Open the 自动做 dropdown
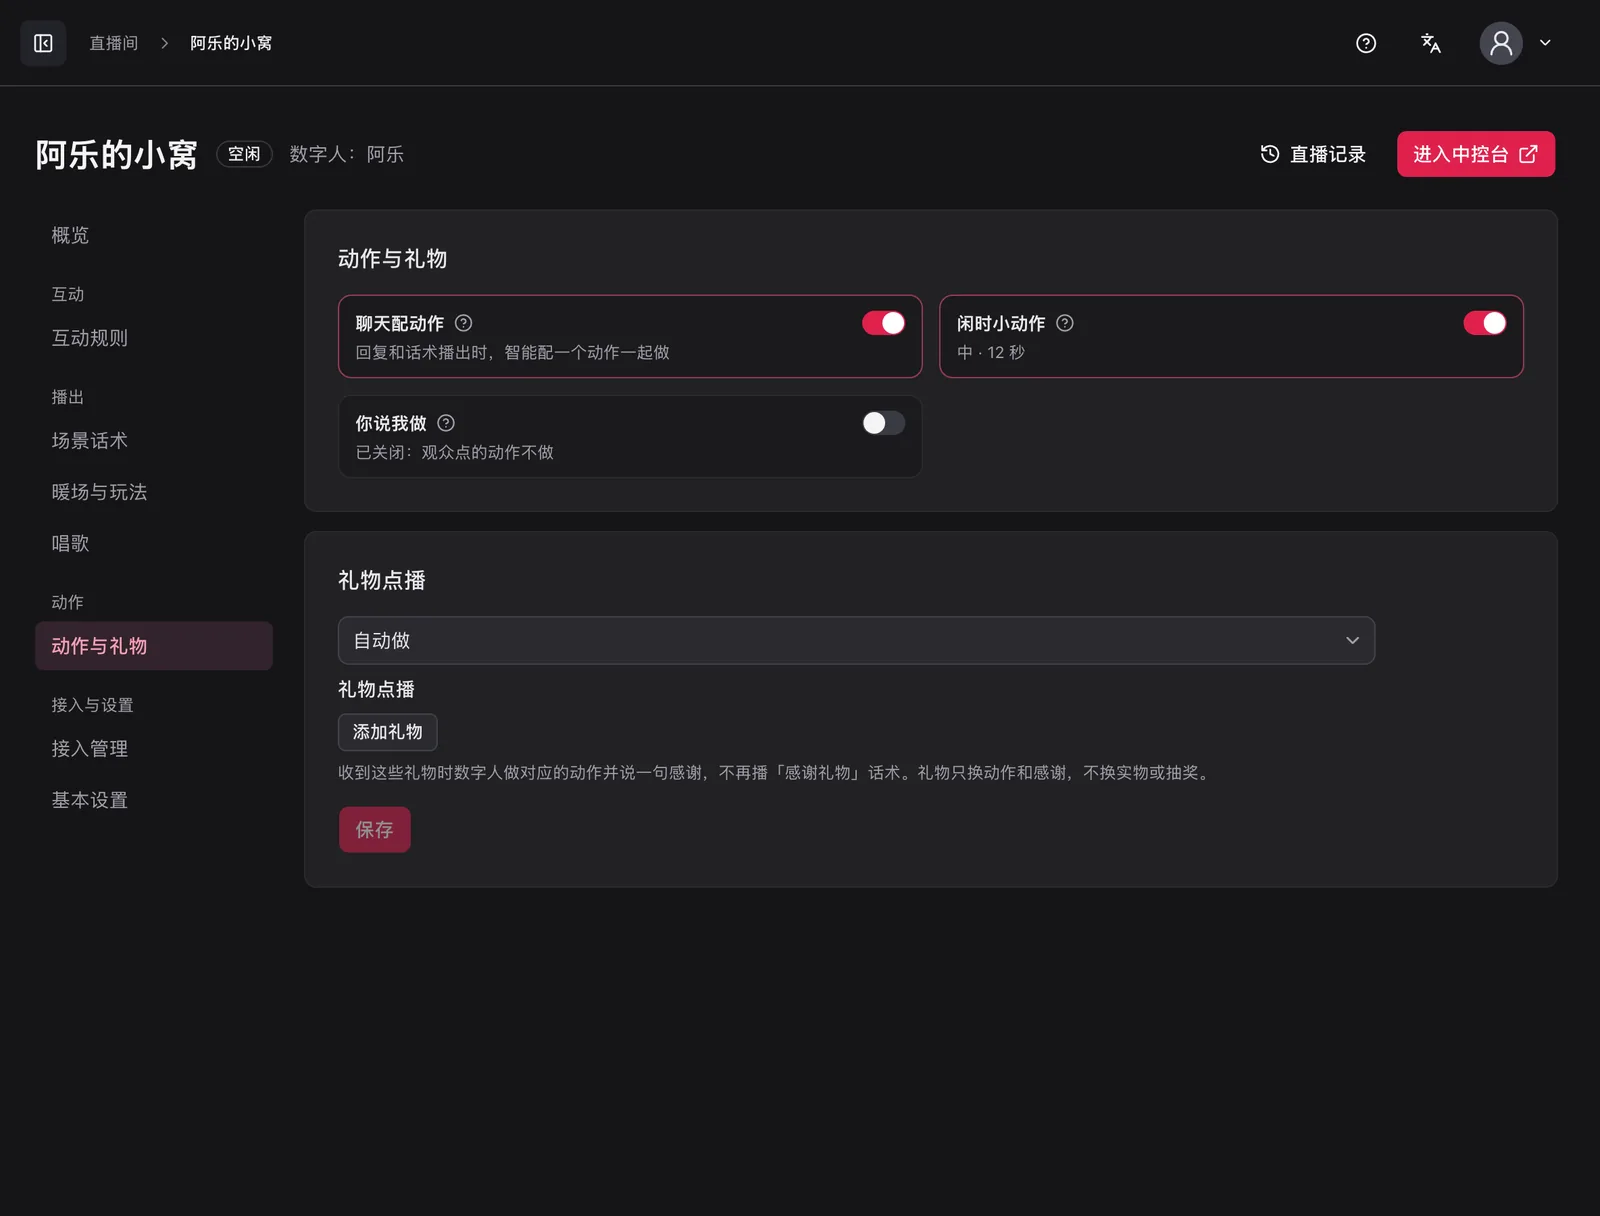The width and height of the screenshot is (1600, 1216). (x=856, y=640)
